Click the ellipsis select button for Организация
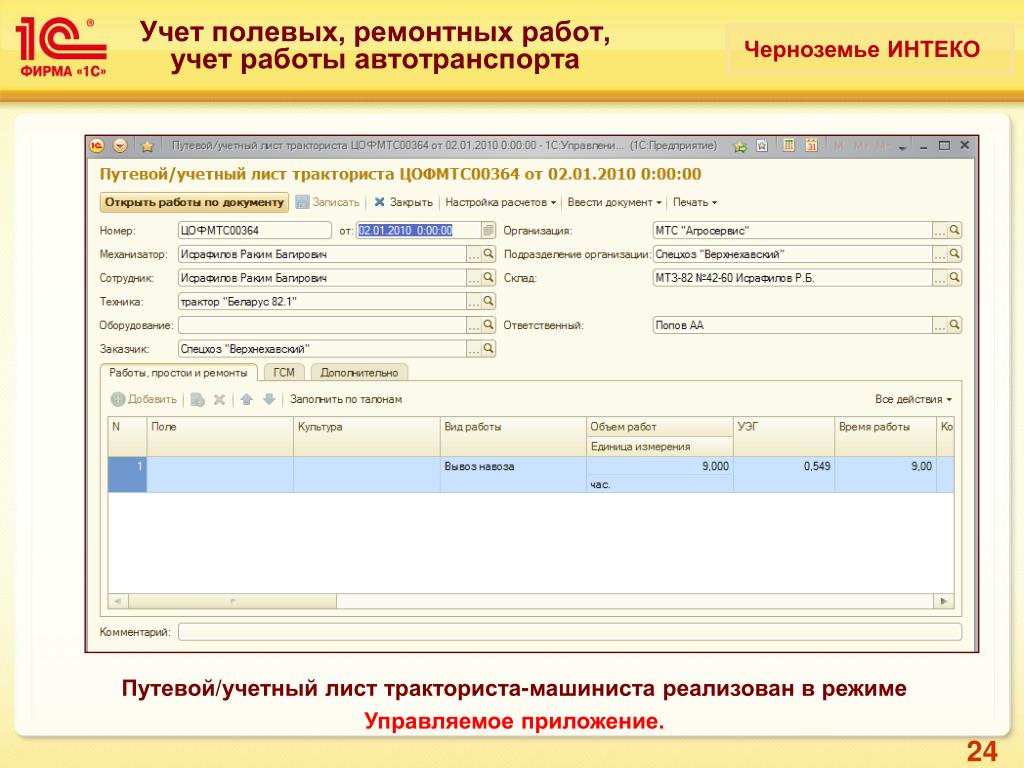 pyautogui.click(x=940, y=231)
